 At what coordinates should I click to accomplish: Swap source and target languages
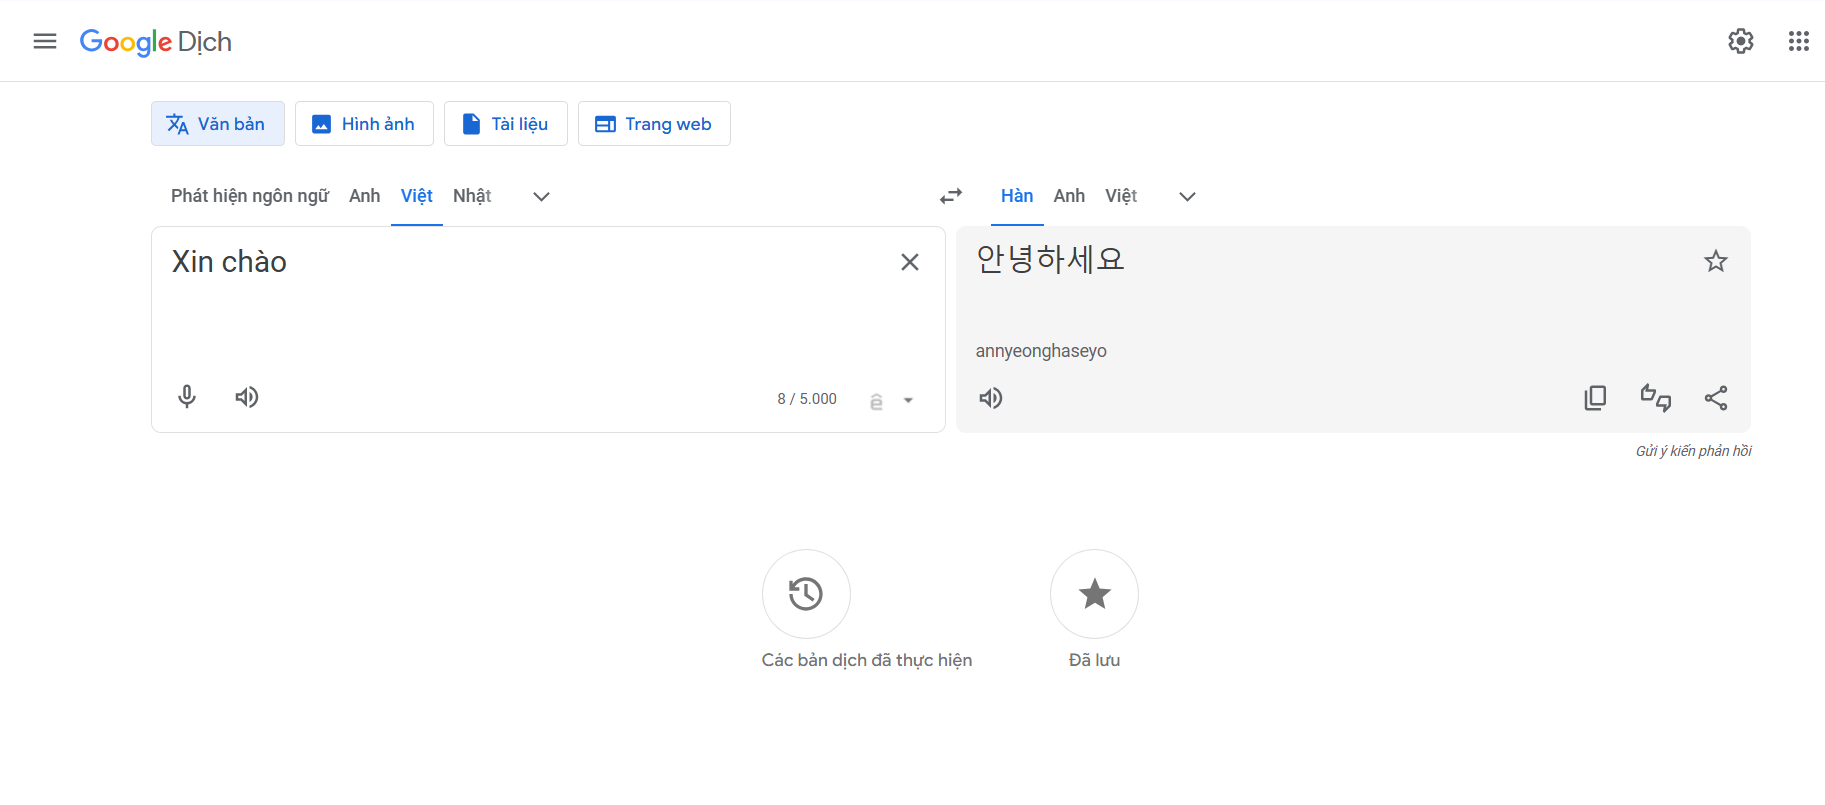coord(951,197)
